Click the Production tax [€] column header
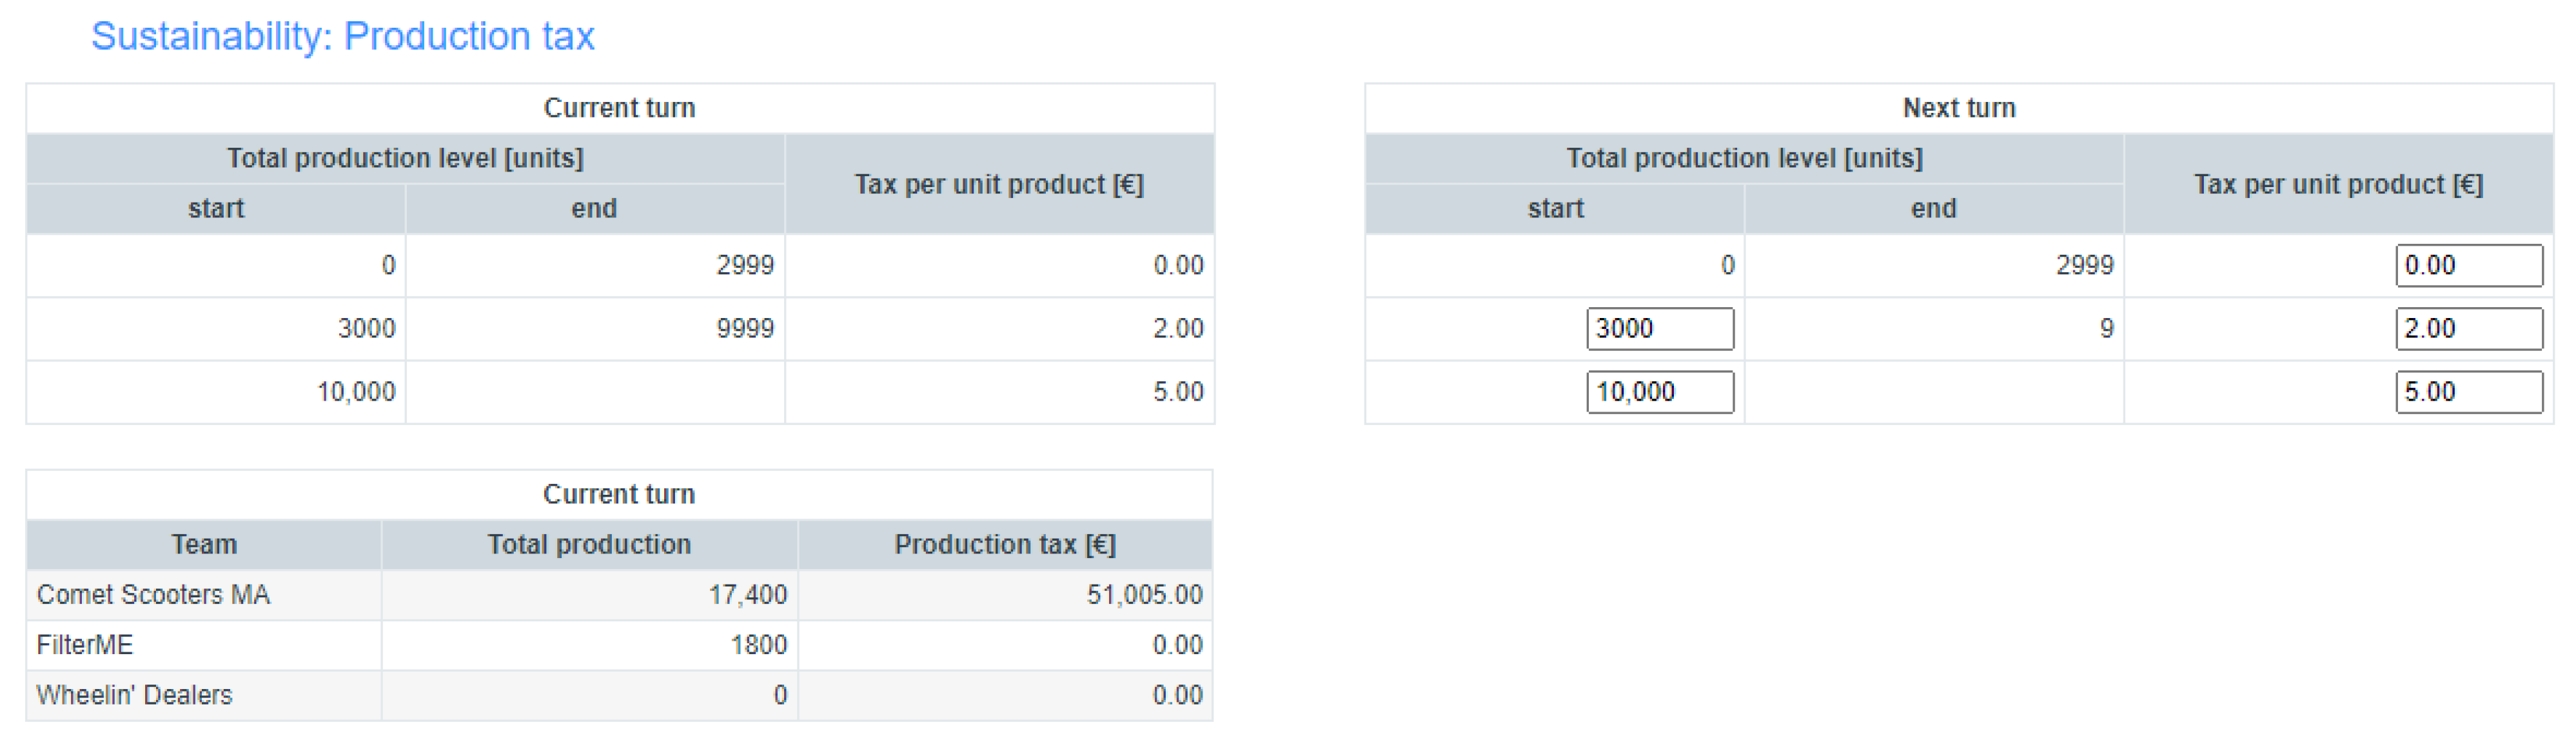The width and height of the screenshot is (2576, 749). point(1004,545)
